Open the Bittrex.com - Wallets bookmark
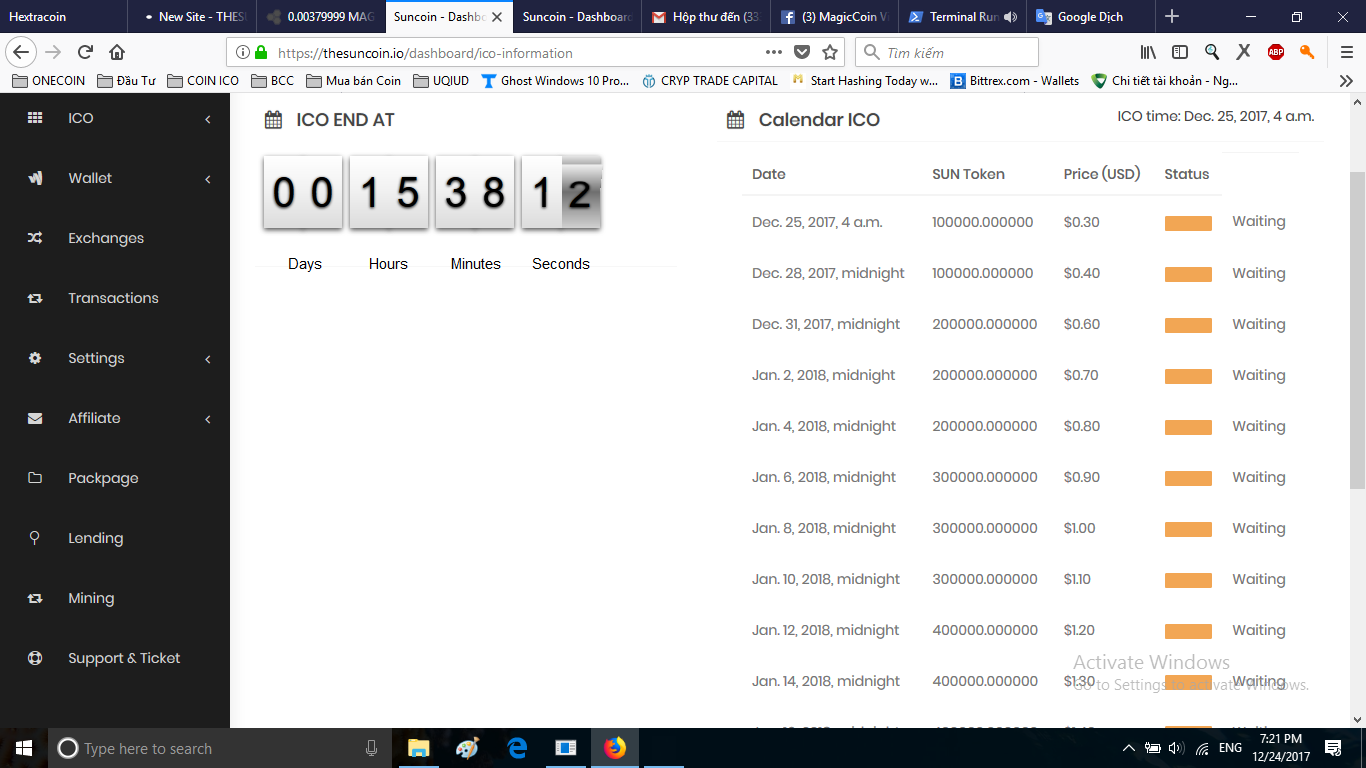The width and height of the screenshot is (1366, 768). pos(1015,81)
